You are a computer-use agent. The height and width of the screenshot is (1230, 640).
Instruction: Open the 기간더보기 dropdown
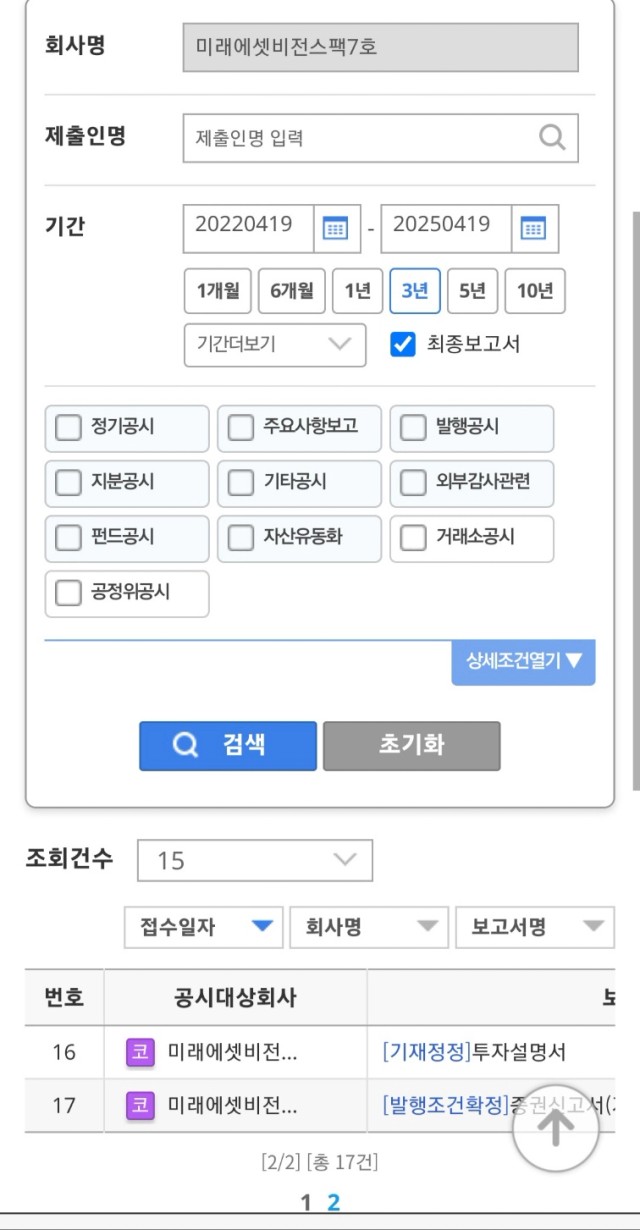(275, 345)
